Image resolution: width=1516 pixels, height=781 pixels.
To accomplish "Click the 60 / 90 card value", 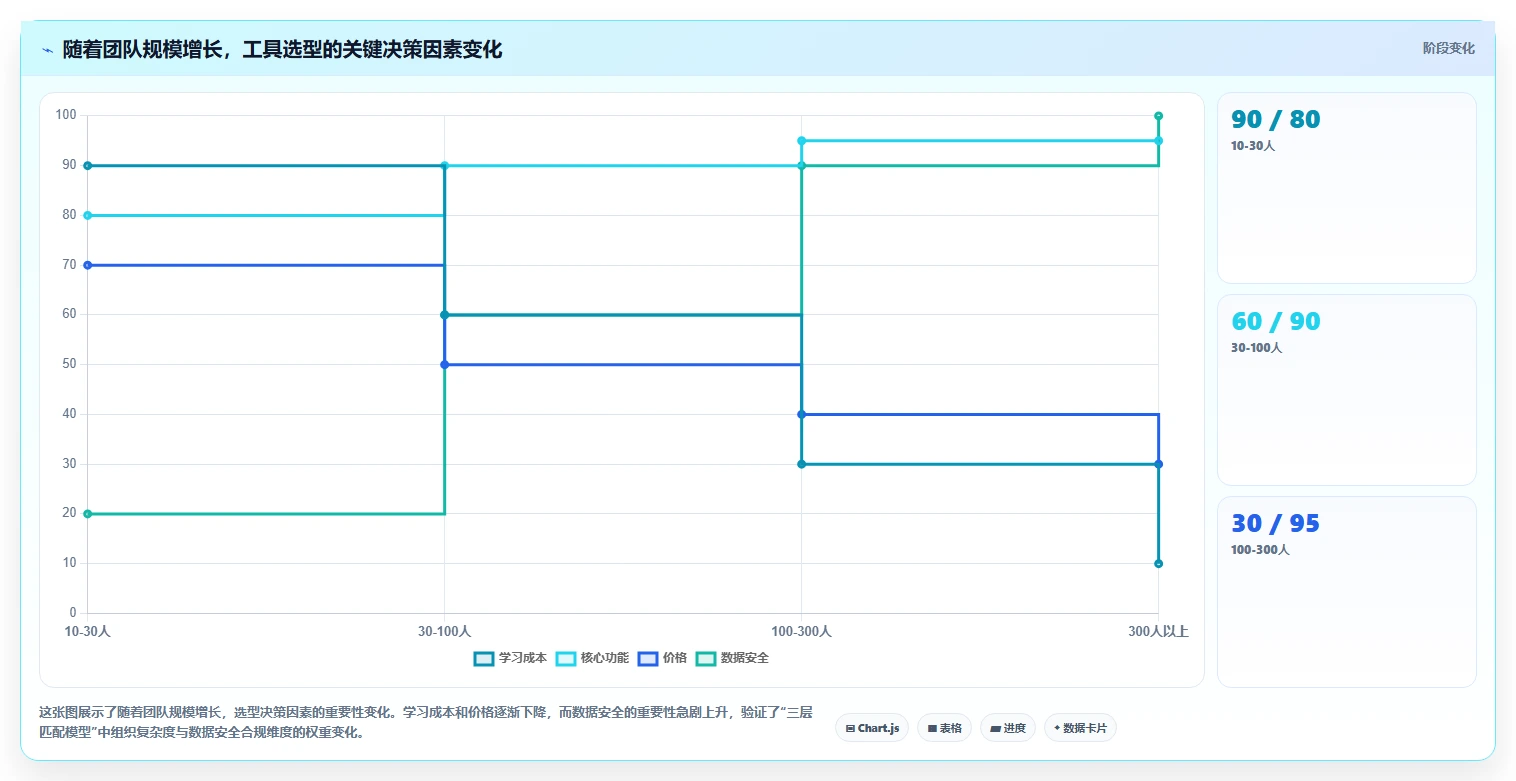I will 1275,321.
